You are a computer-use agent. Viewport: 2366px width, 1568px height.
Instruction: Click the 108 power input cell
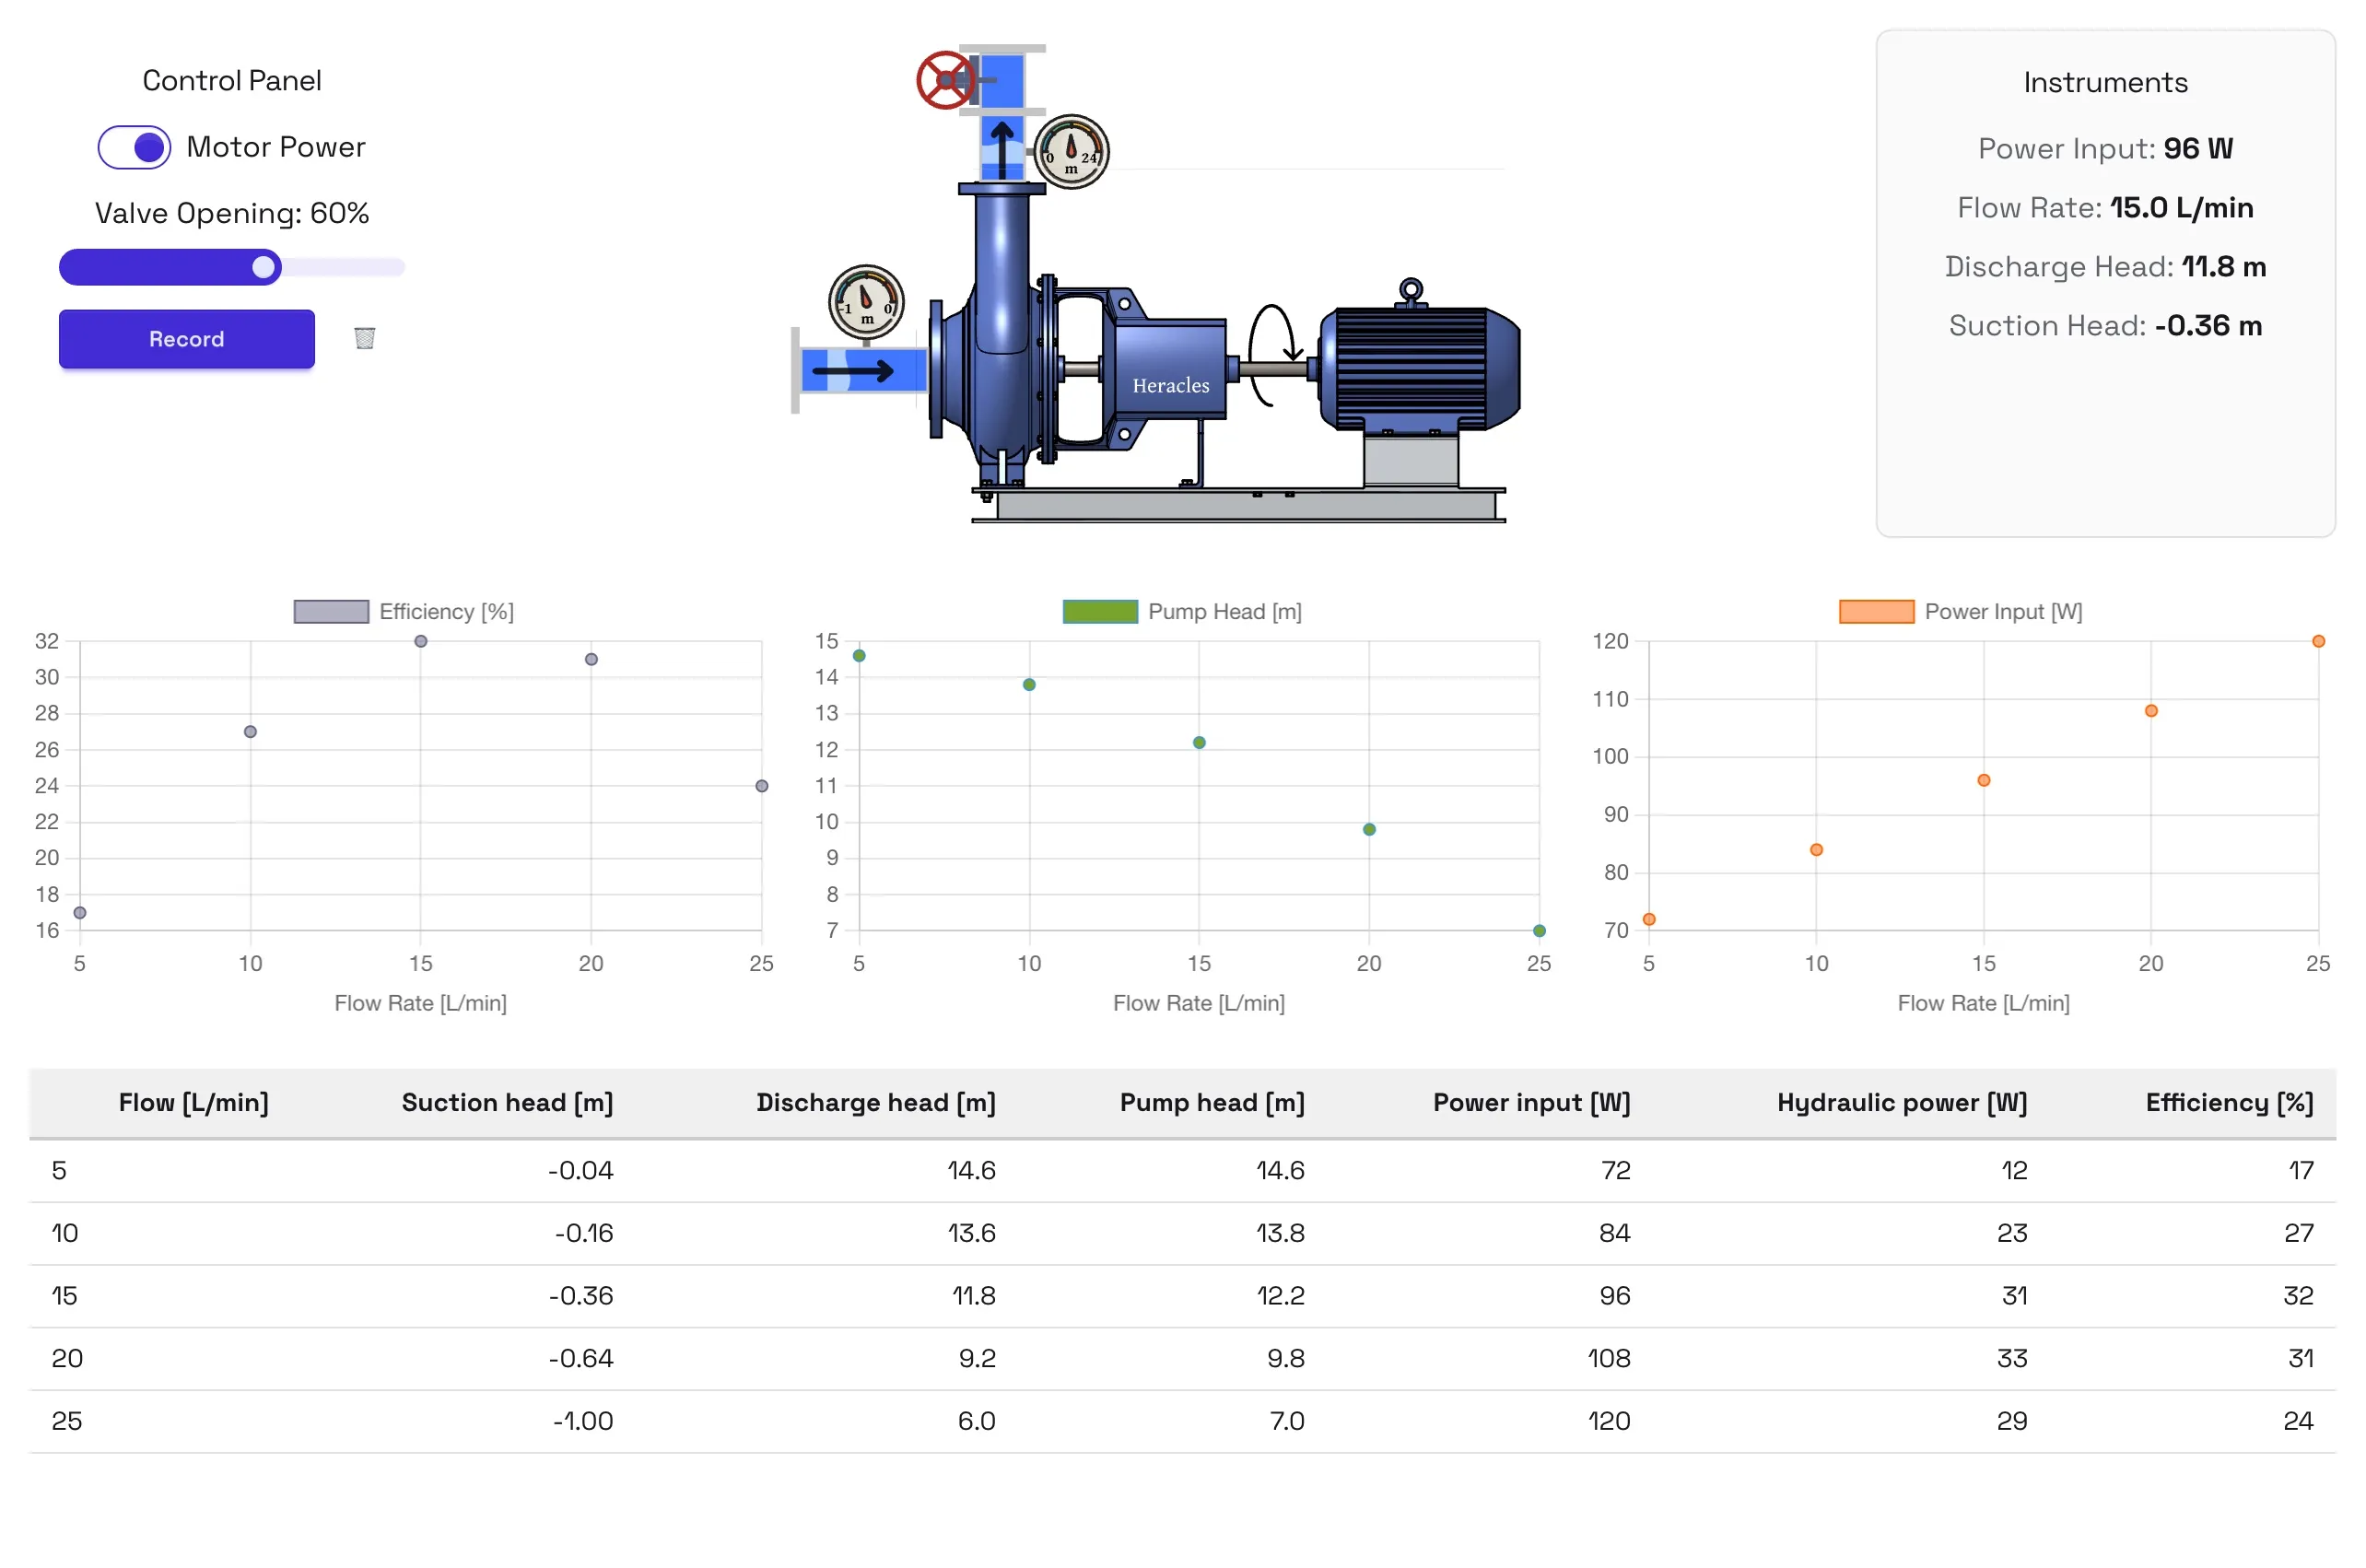tap(1609, 1358)
